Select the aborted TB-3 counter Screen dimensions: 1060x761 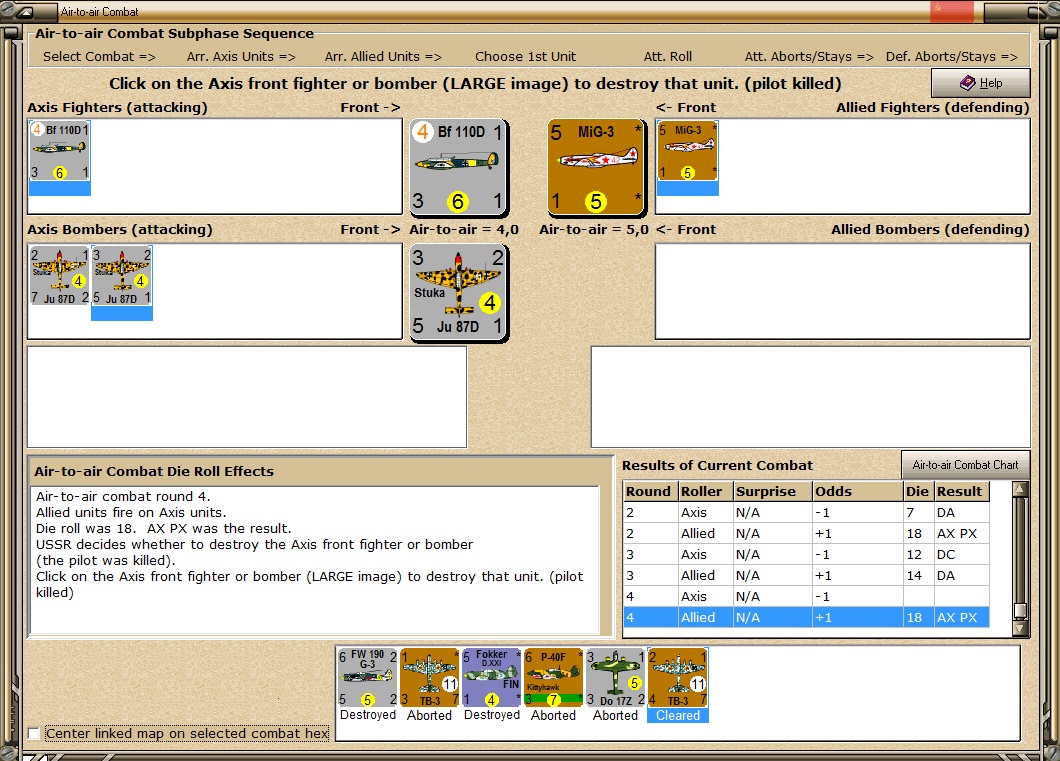(430, 678)
